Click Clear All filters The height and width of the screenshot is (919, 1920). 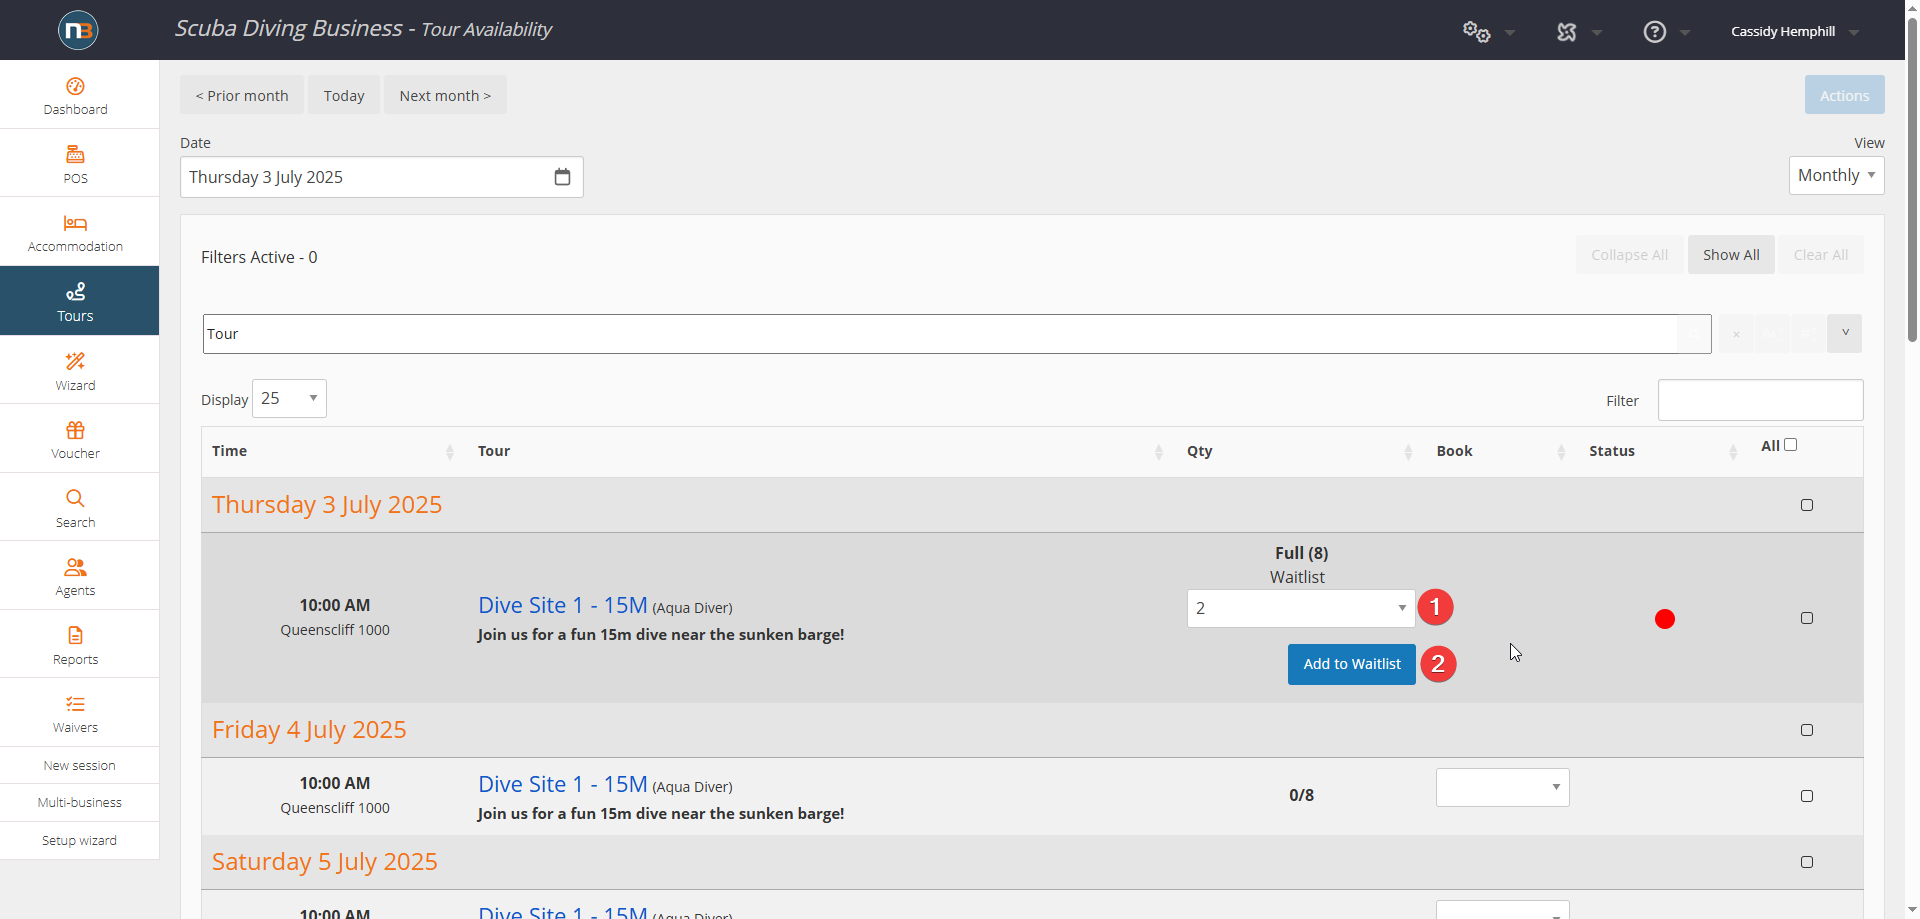pos(1820,255)
